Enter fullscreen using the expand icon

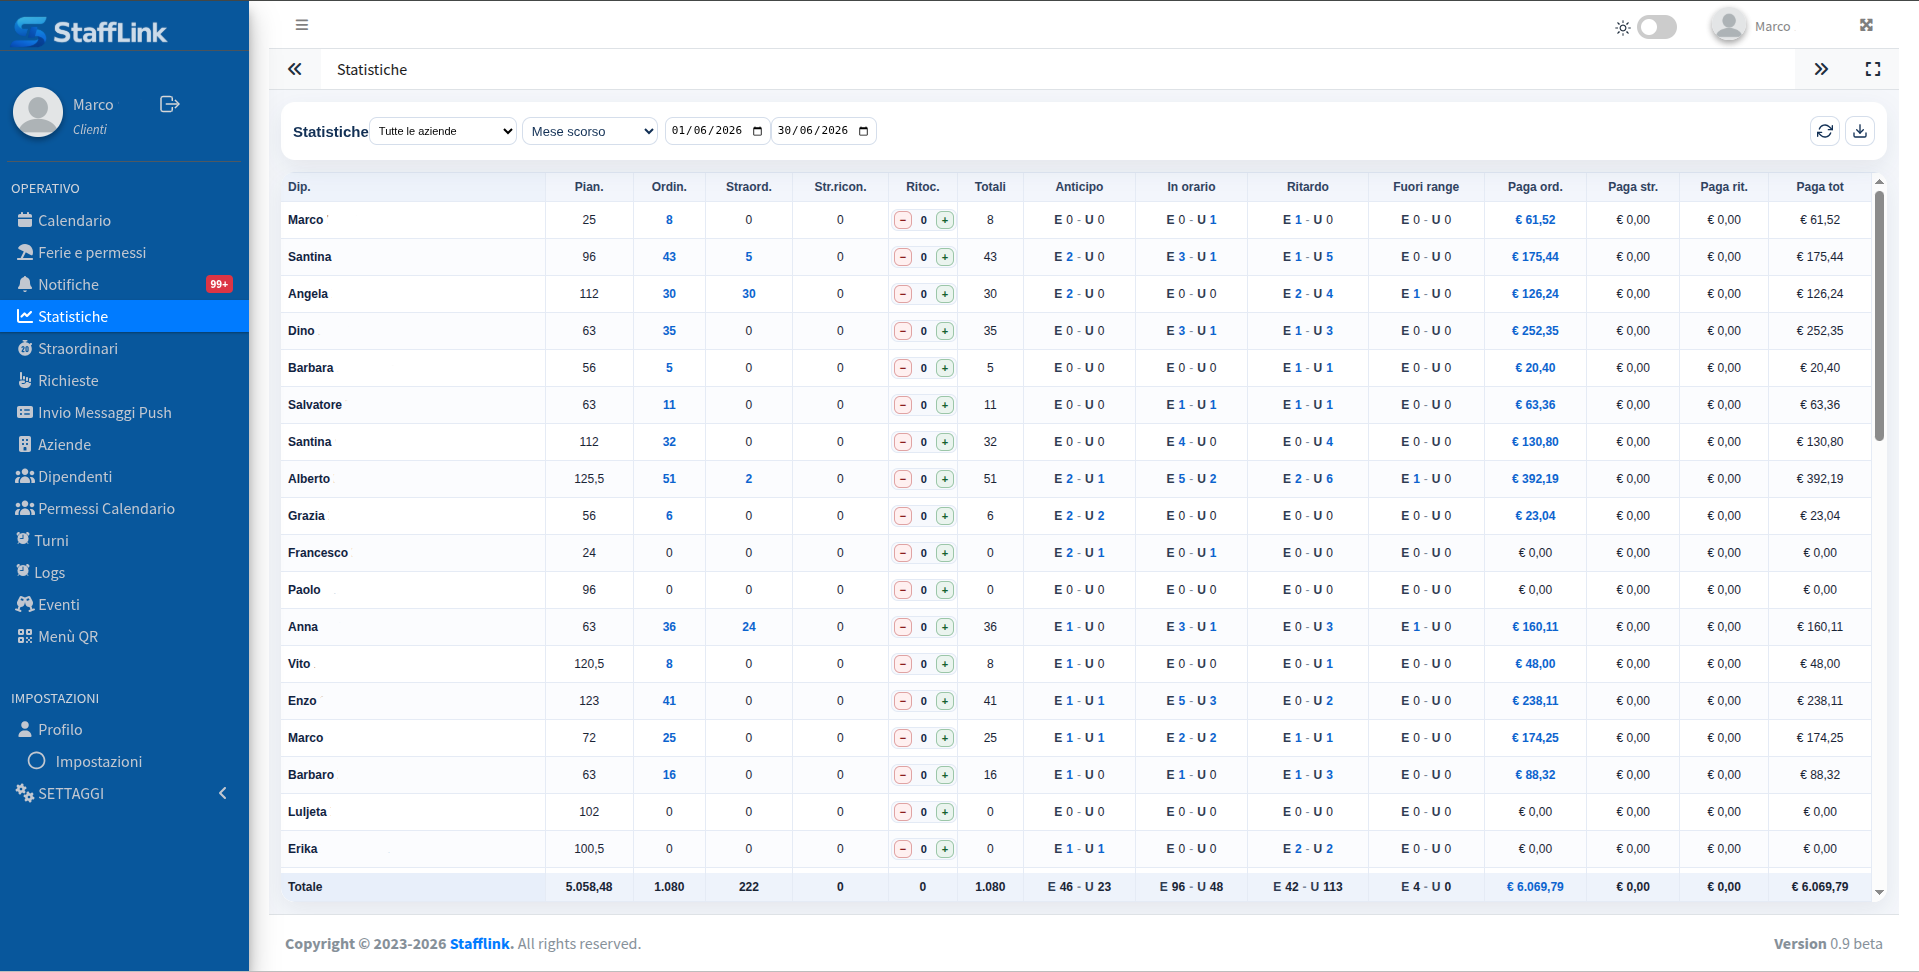[1873, 69]
